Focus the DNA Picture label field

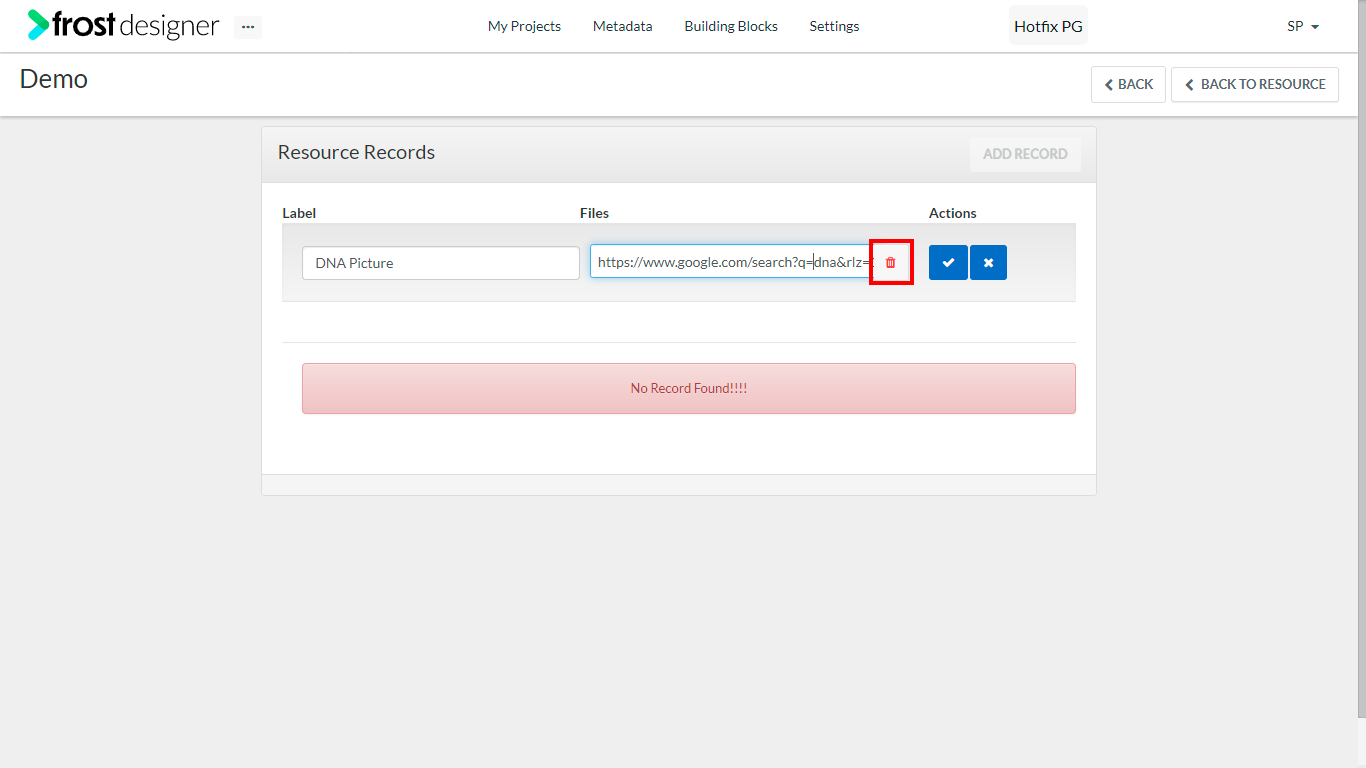(440, 263)
